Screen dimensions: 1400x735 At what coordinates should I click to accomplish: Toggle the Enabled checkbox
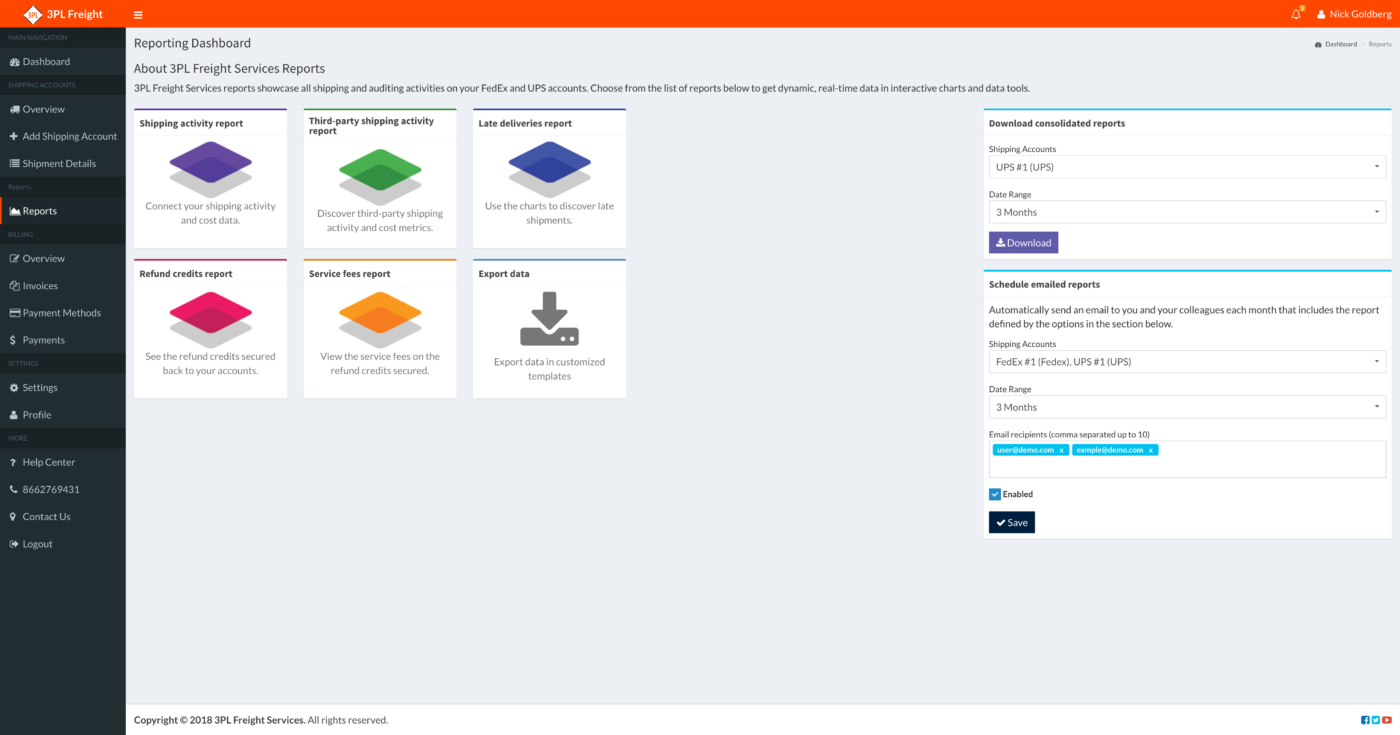pyautogui.click(x=995, y=494)
